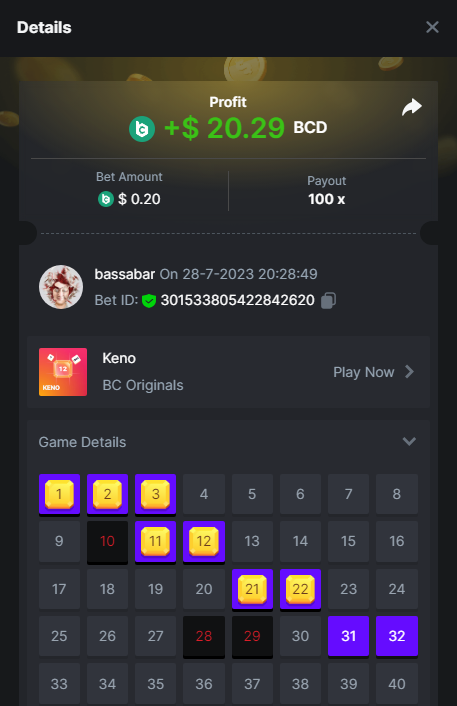Click the username bassabar
This screenshot has height=706, width=457.
(x=125, y=274)
